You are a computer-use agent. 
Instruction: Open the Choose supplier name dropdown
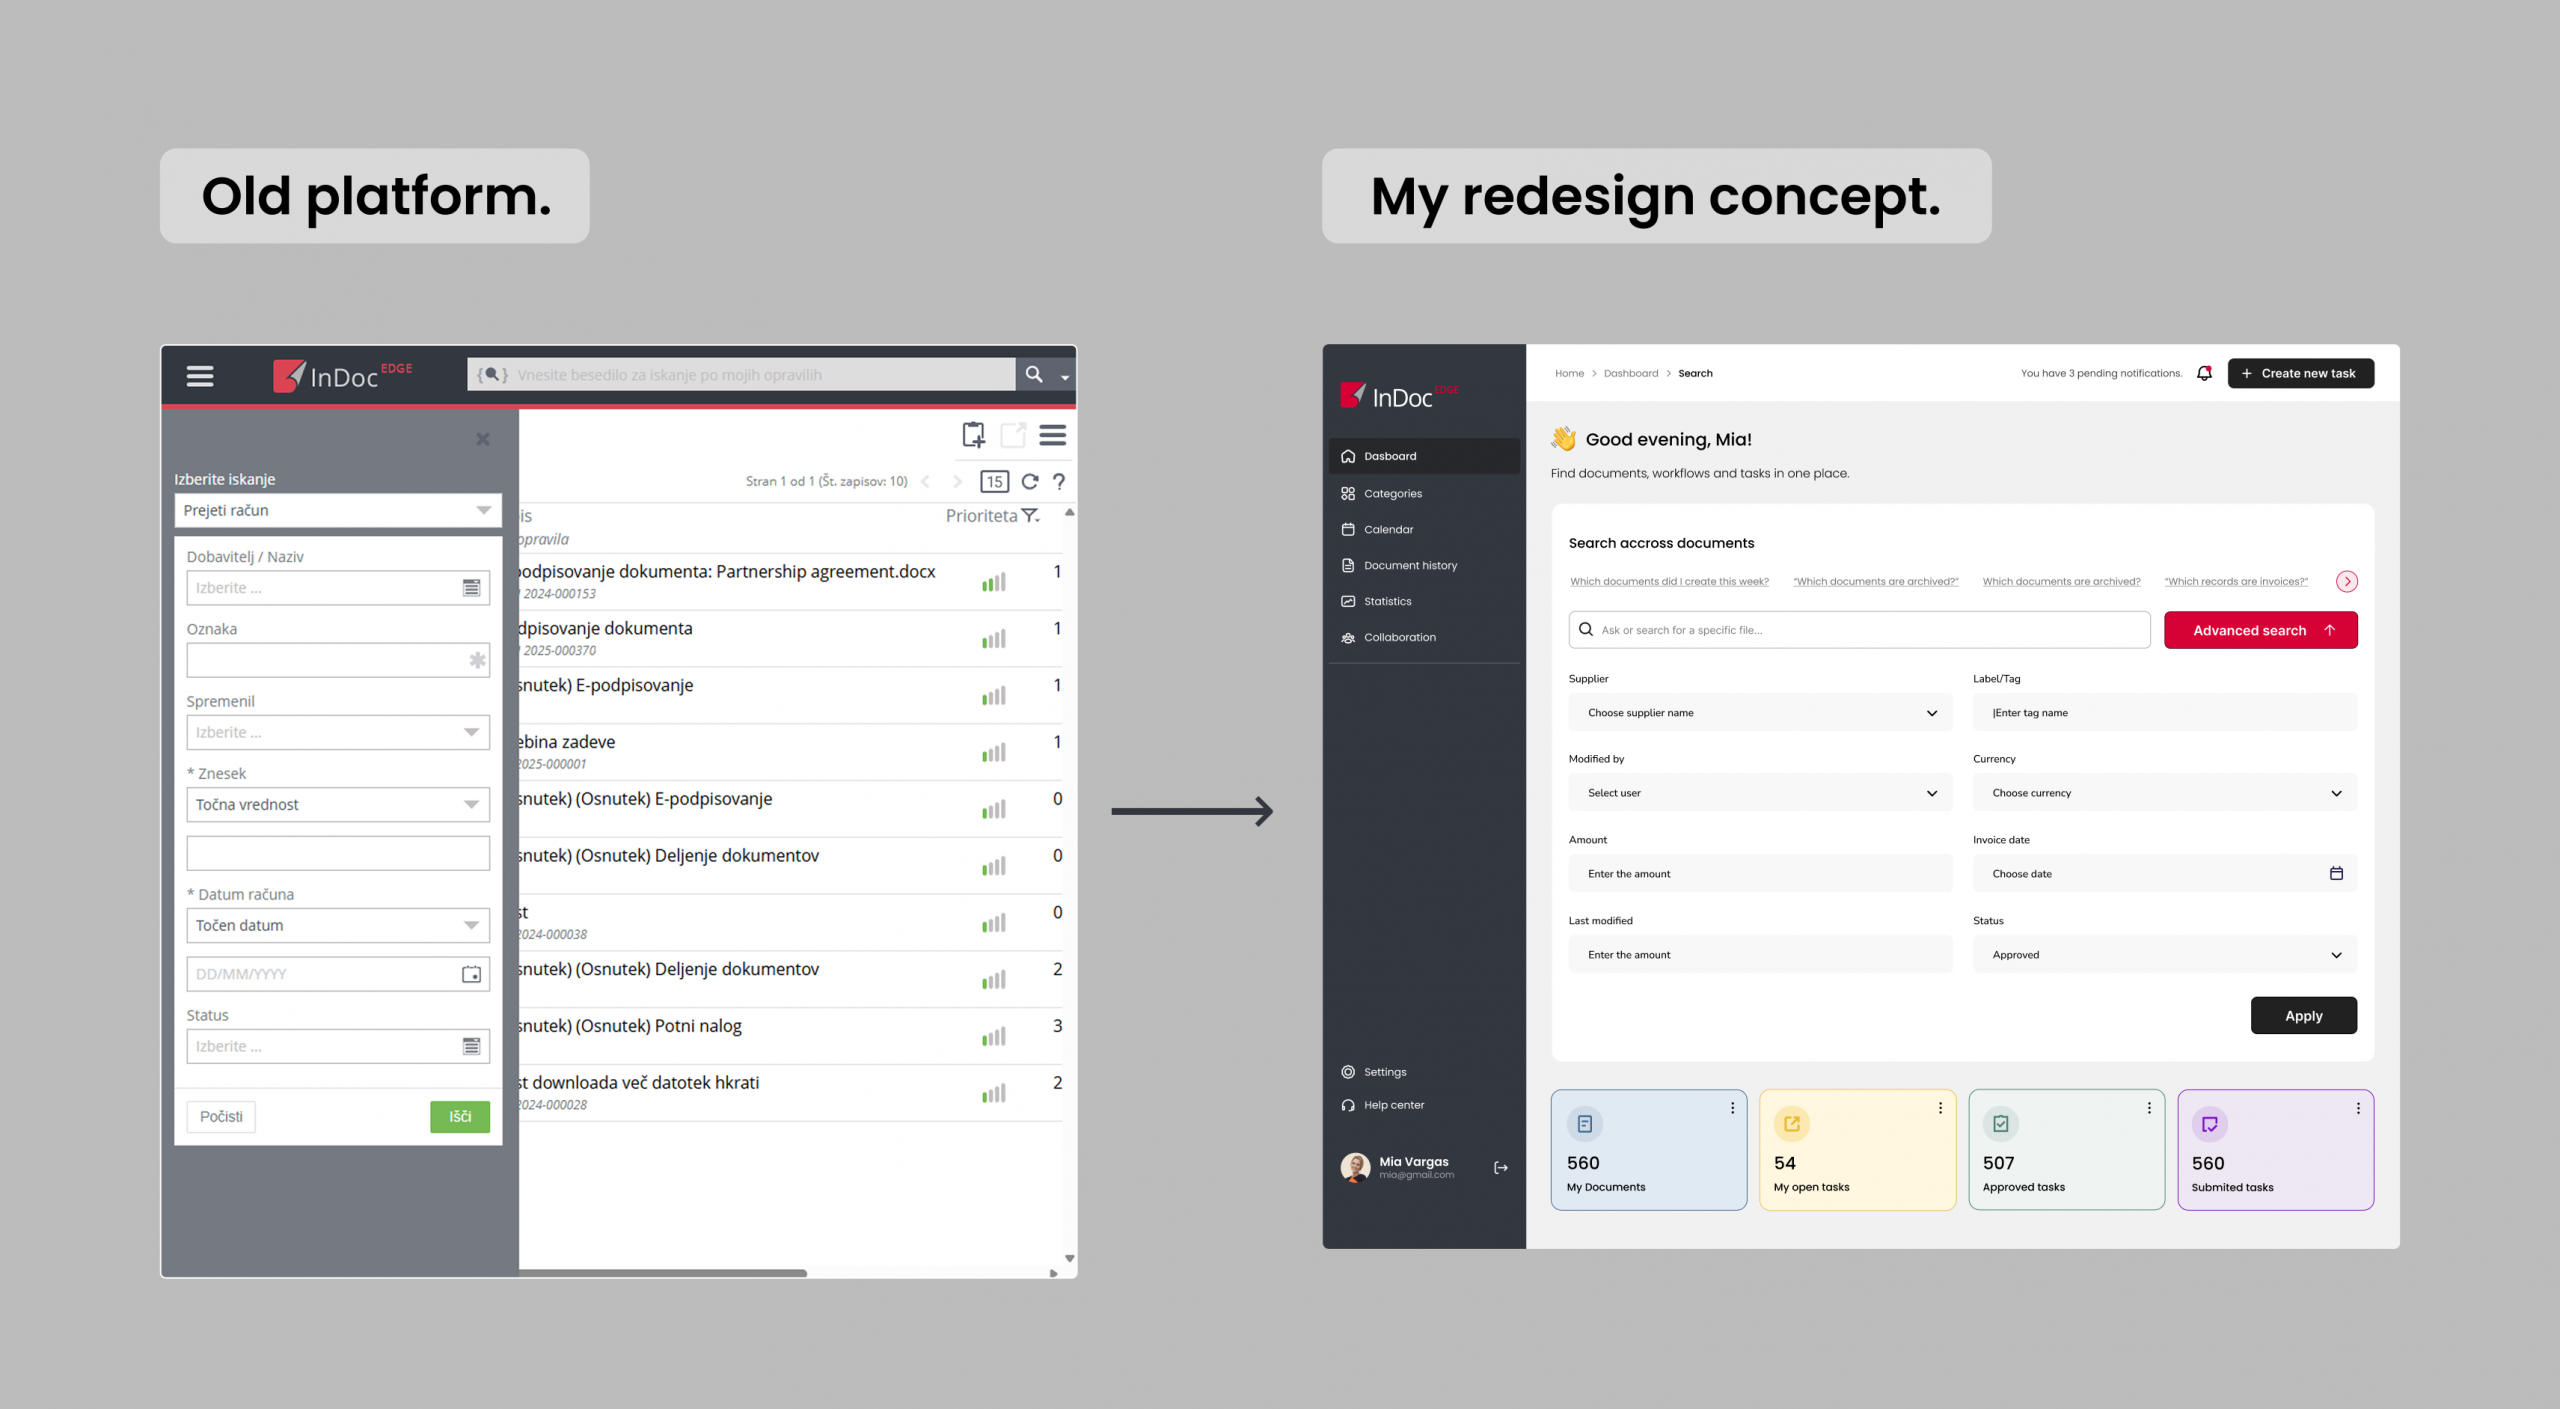coord(1759,713)
